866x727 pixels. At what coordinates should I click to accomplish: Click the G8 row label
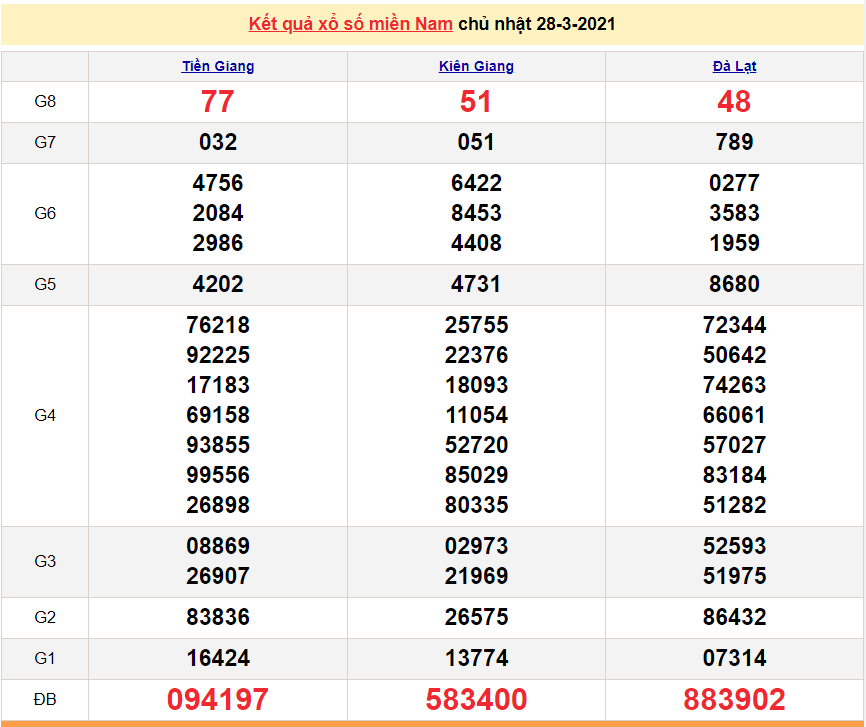pyautogui.click(x=45, y=102)
